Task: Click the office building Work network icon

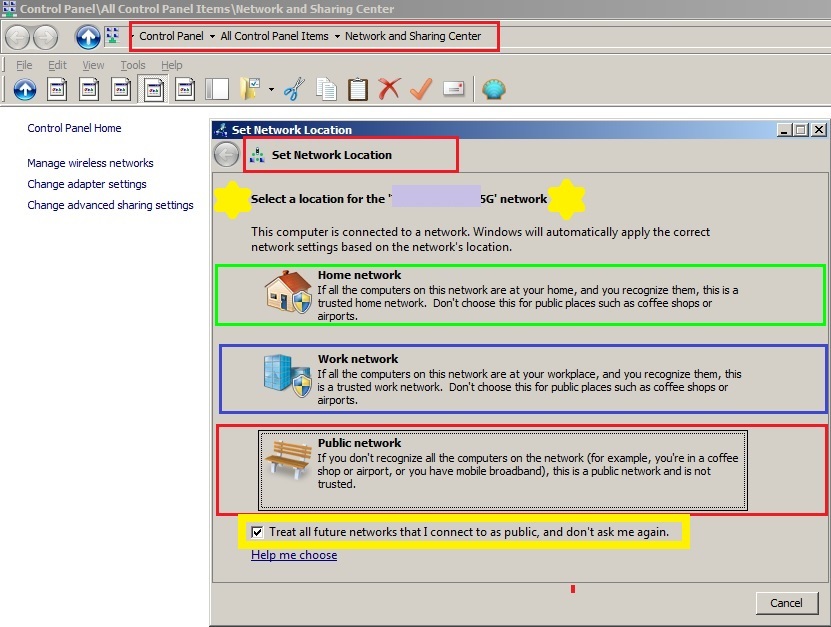Action: coord(287,375)
